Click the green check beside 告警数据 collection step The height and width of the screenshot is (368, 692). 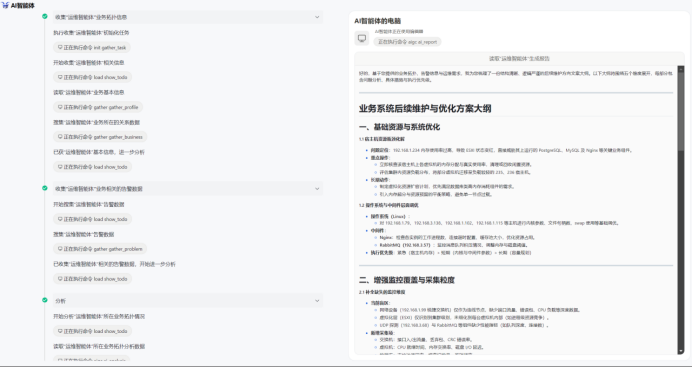(x=45, y=188)
